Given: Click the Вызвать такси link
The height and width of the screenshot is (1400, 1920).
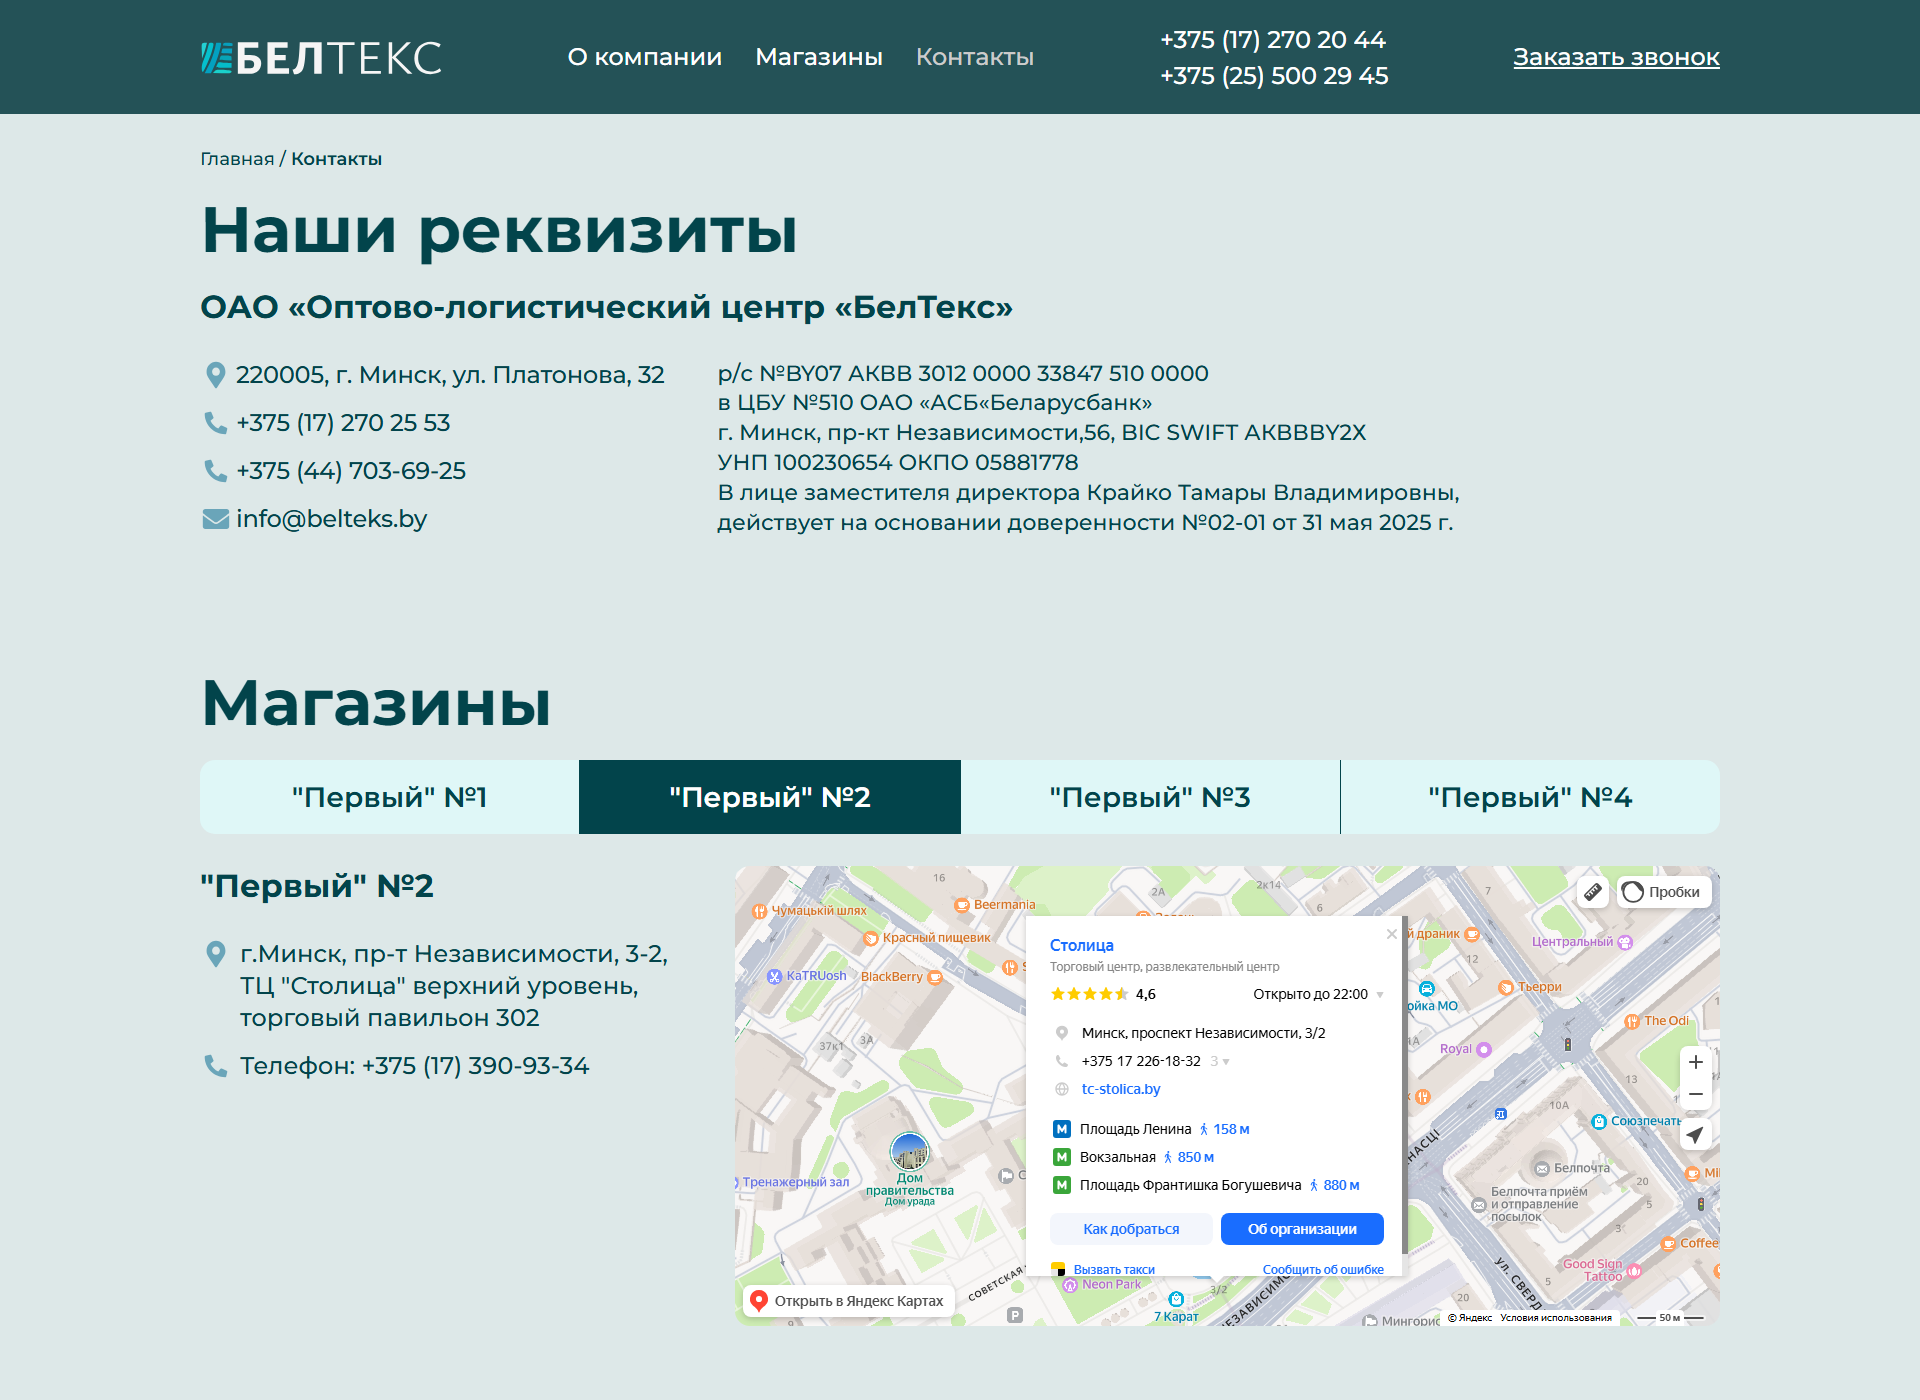Looking at the screenshot, I should (1114, 1269).
